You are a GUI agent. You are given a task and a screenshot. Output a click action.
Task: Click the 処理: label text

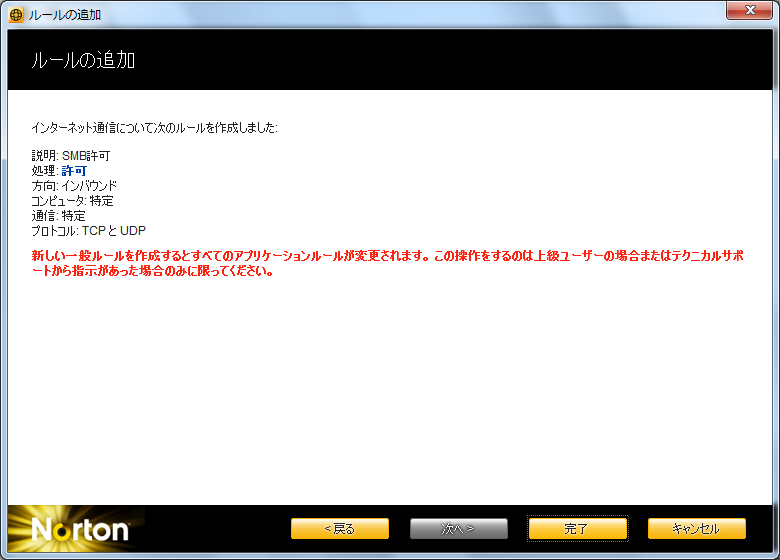(45, 171)
